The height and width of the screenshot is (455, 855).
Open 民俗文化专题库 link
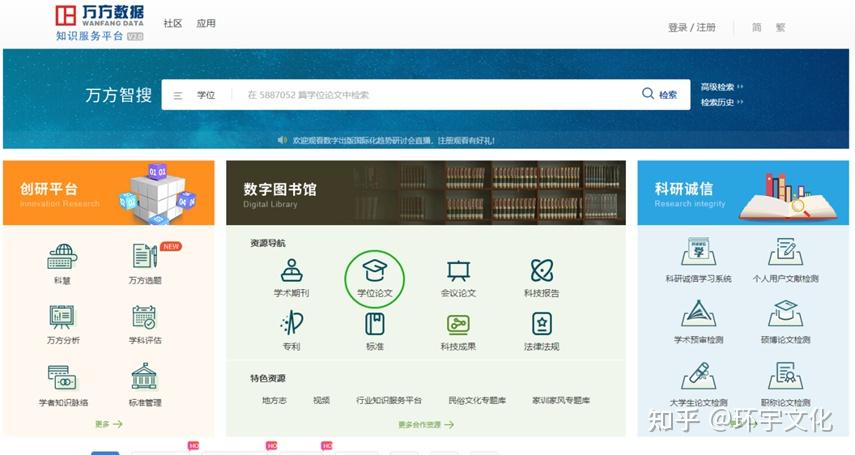click(477, 400)
